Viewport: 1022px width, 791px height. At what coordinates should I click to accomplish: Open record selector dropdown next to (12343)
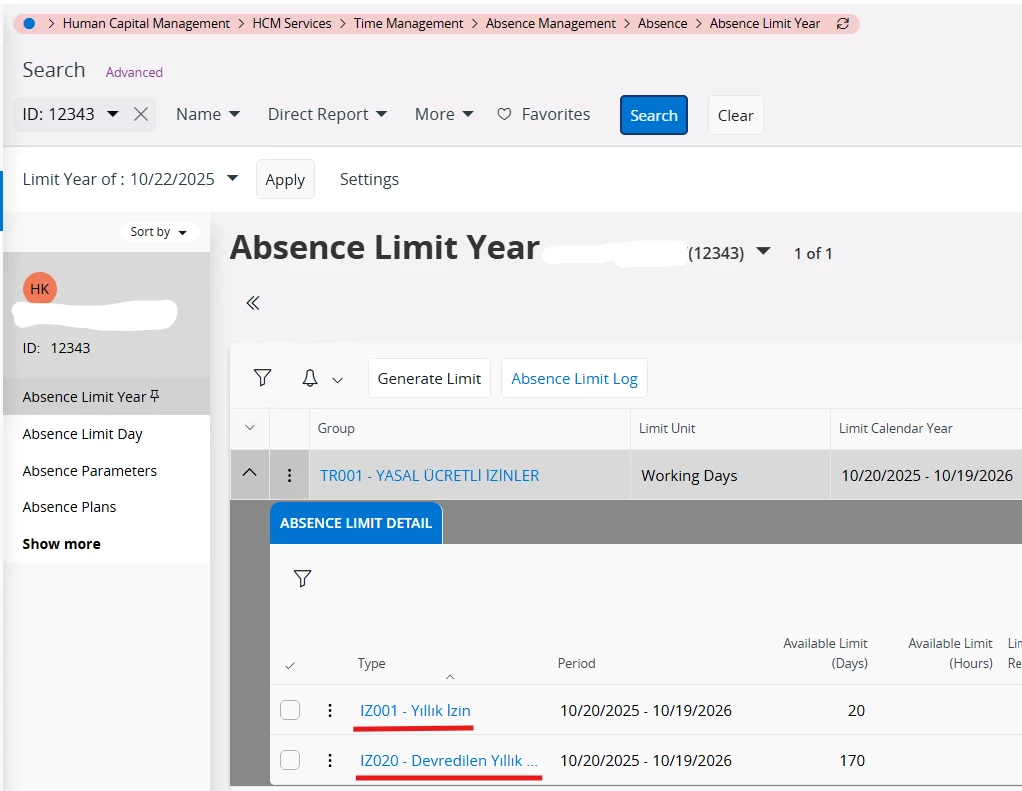click(763, 252)
